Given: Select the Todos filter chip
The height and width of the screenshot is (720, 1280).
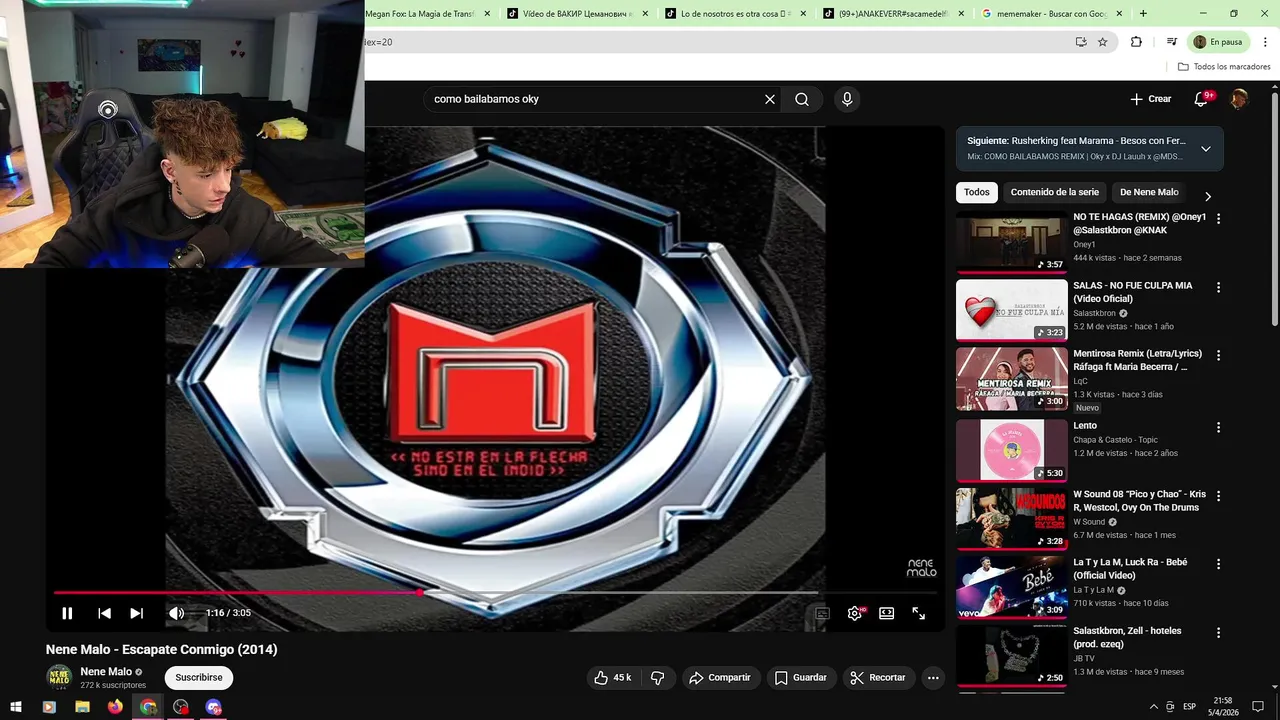Looking at the screenshot, I should pyautogui.click(x=977, y=192).
